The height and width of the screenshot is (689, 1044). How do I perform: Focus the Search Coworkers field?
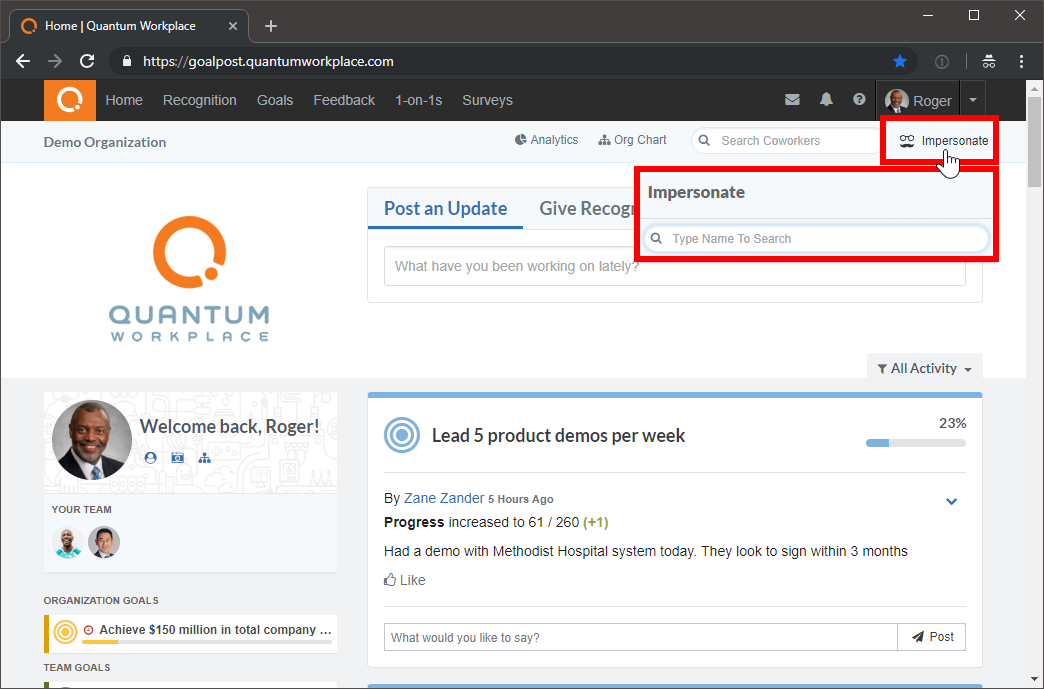click(788, 140)
